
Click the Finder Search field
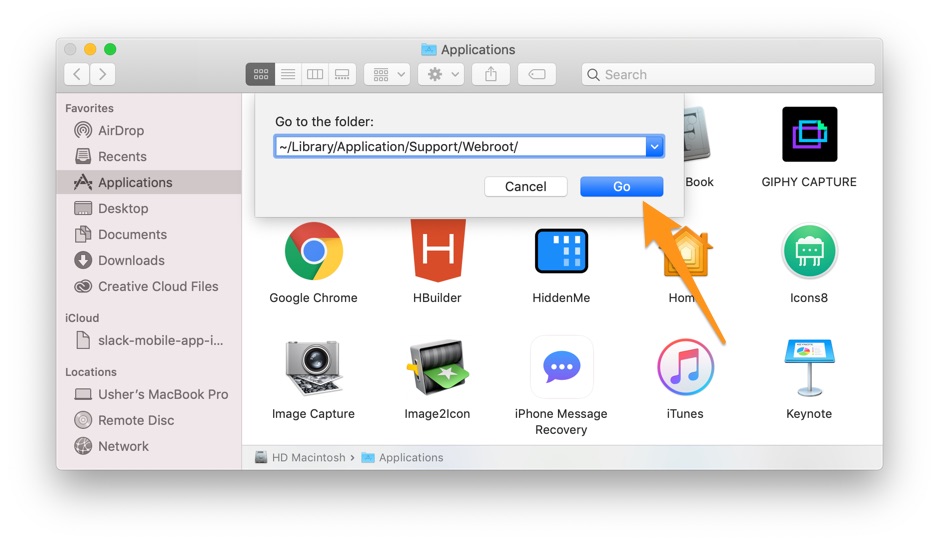click(x=728, y=74)
